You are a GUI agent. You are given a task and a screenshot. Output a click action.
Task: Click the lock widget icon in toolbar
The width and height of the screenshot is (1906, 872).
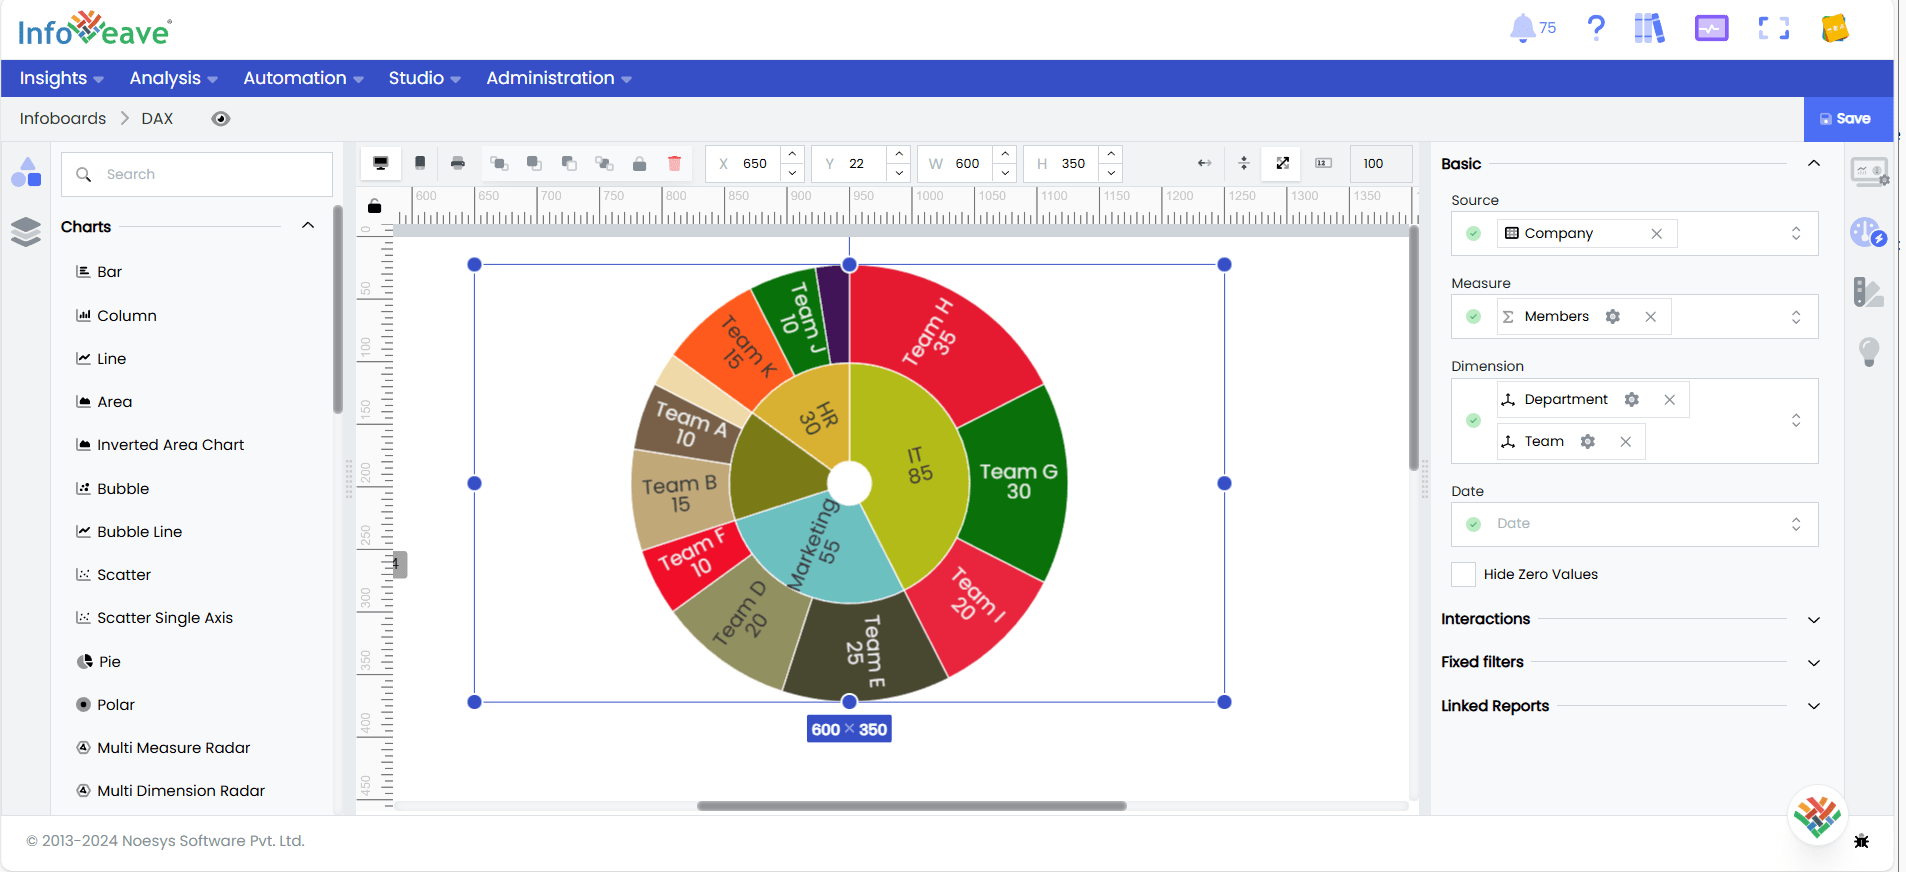(x=639, y=163)
